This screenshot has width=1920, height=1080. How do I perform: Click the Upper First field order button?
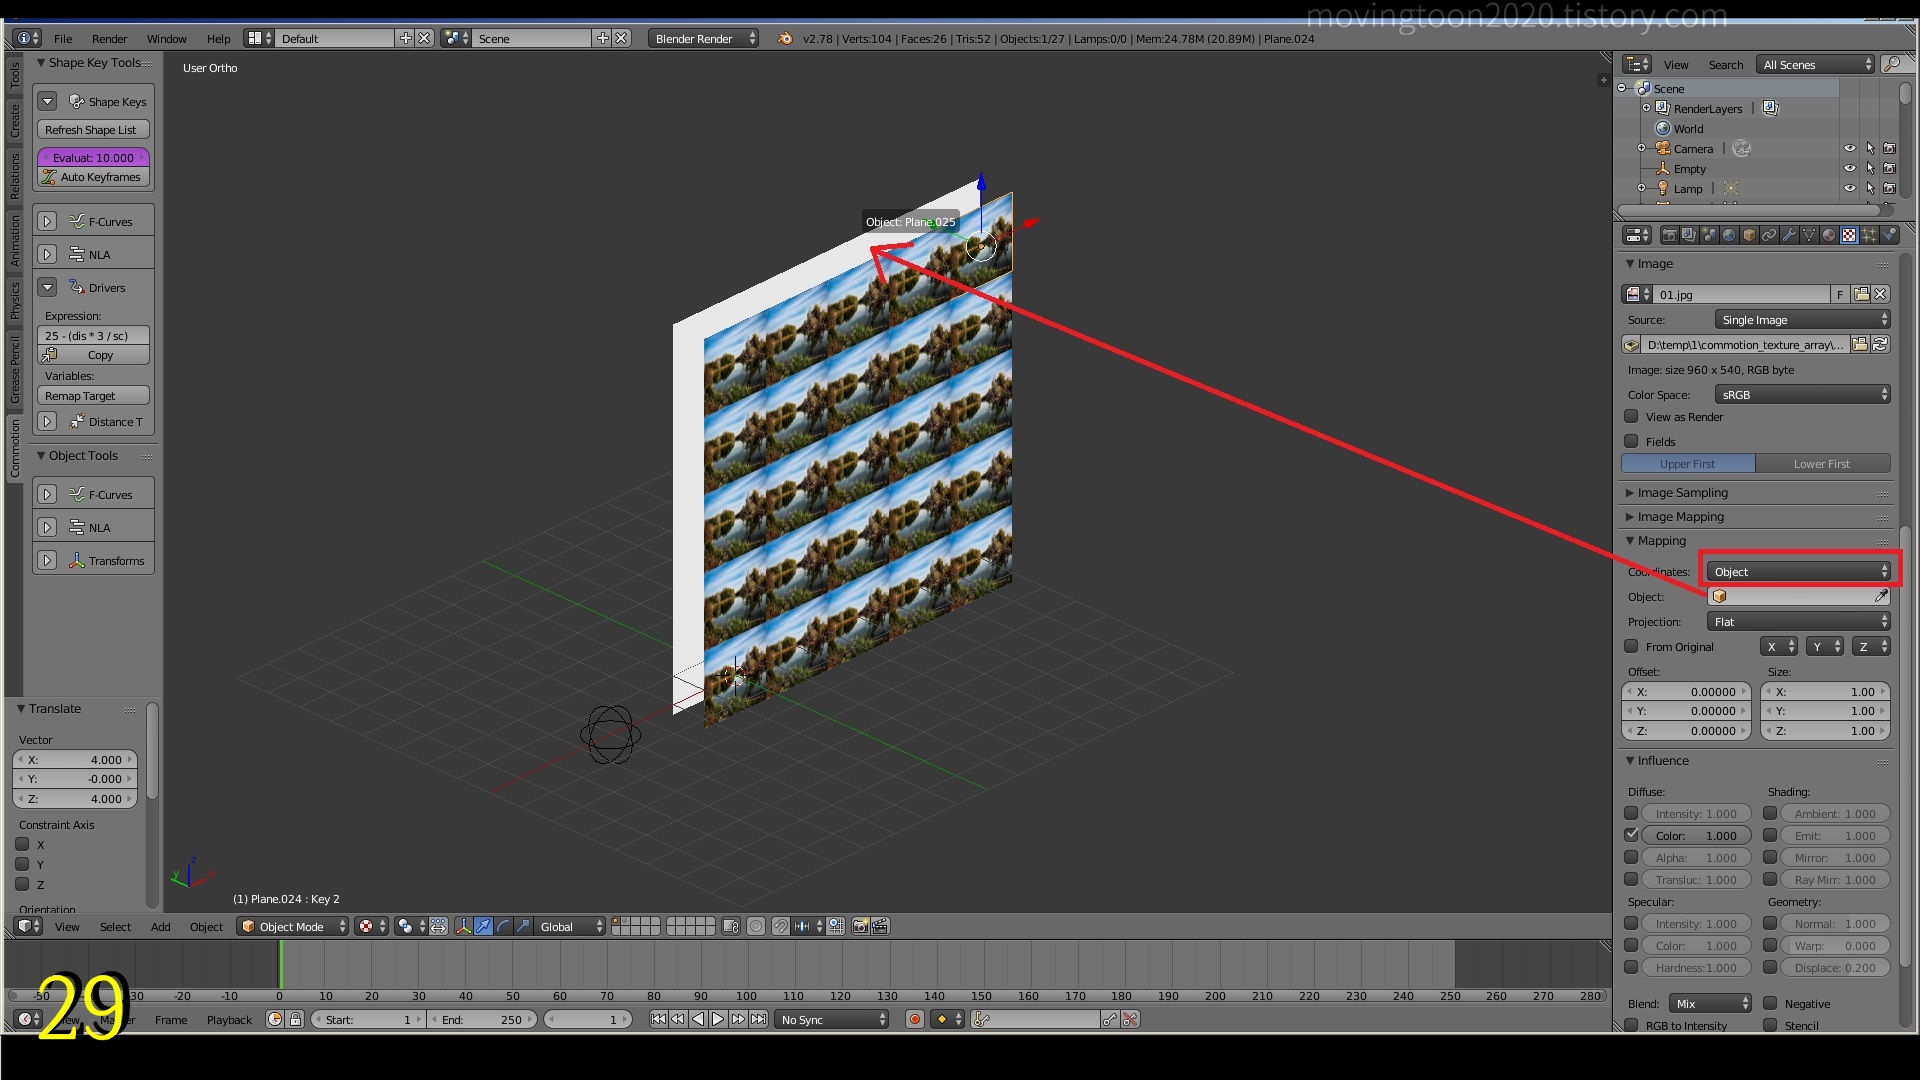(1687, 463)
